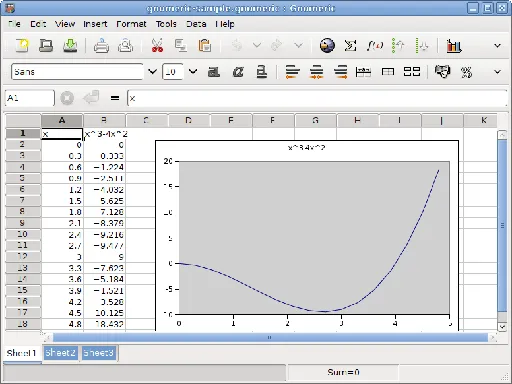Click the formula entry field
This screenshot has height=384, width=512.
317,98
